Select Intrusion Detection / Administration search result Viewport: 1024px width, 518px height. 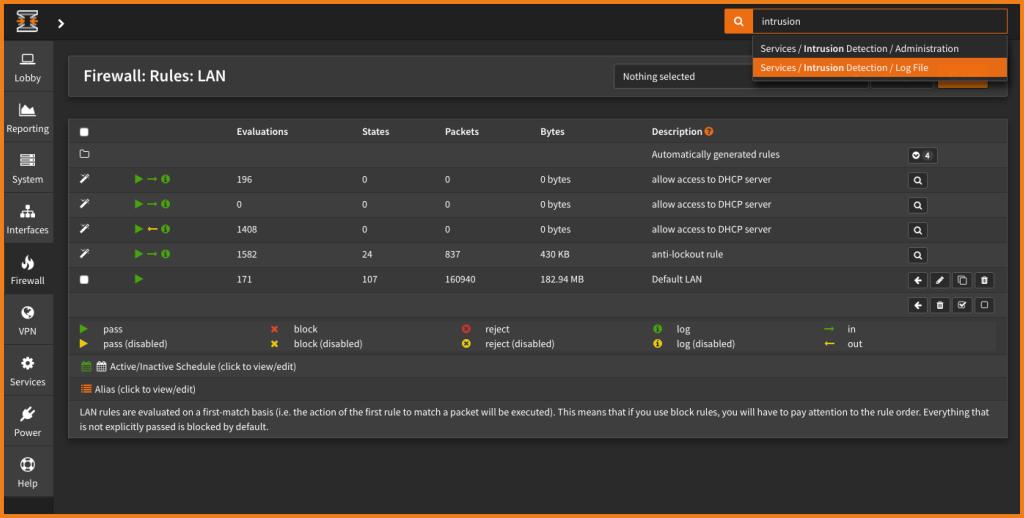tap(859, 48)
